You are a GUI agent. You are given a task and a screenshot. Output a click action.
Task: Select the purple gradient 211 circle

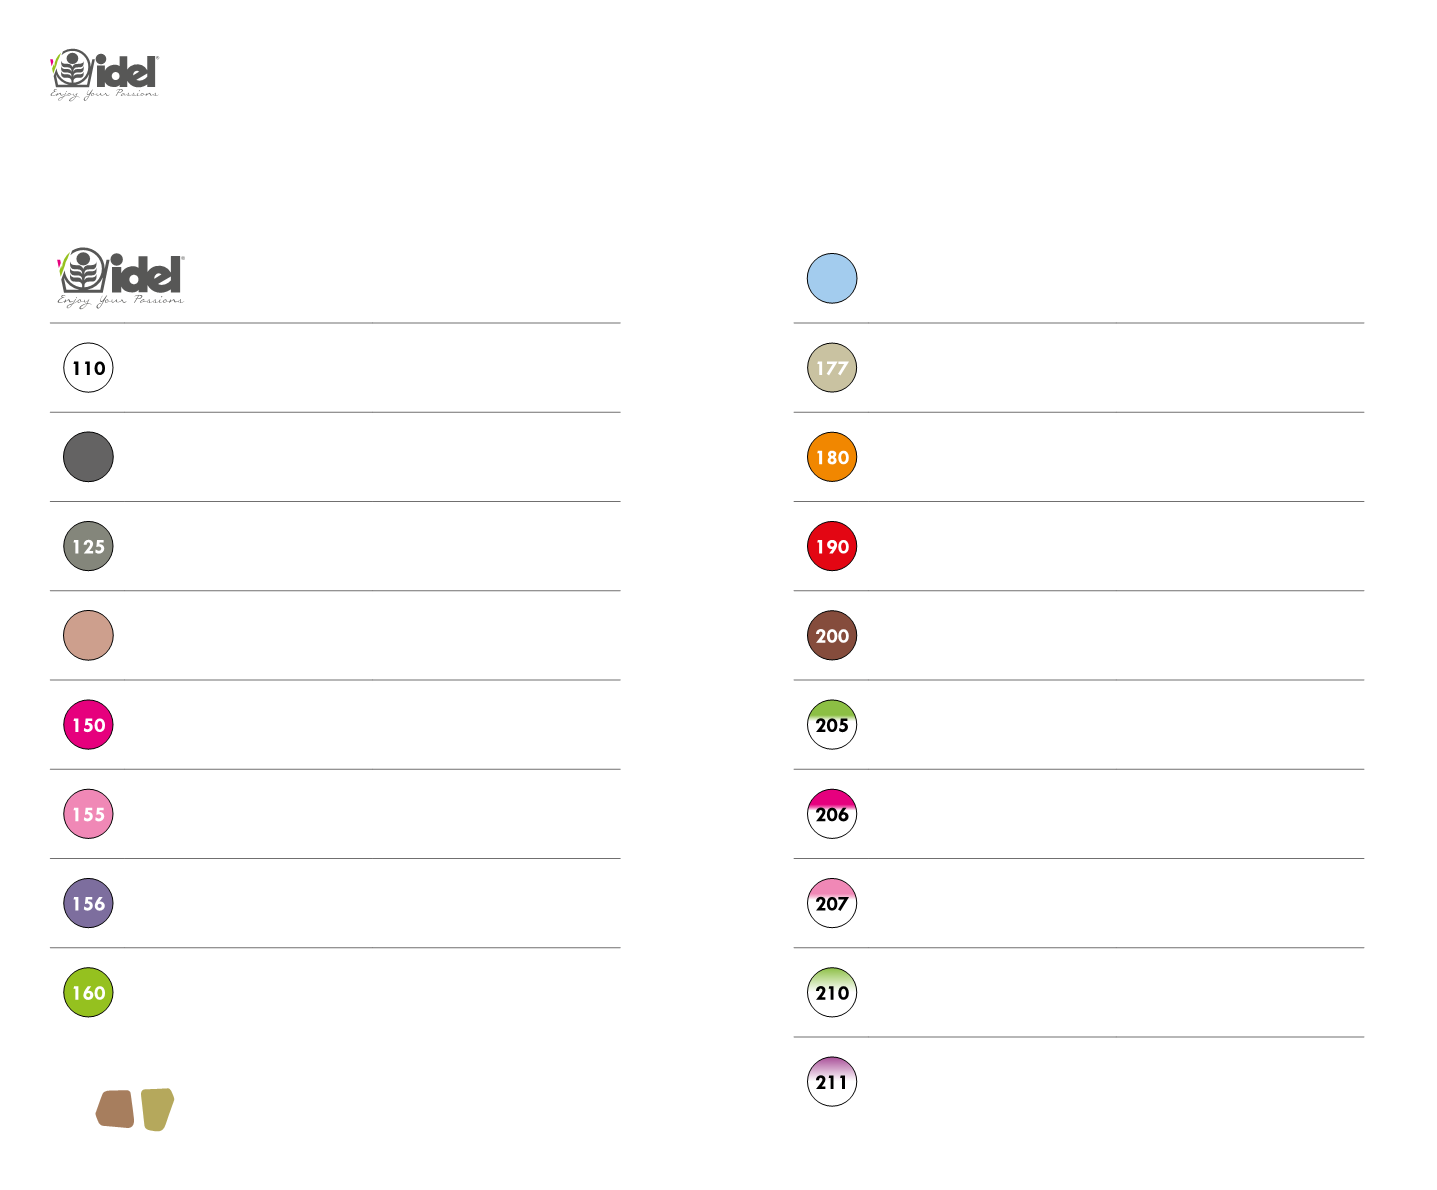(x=832, y=1082)
